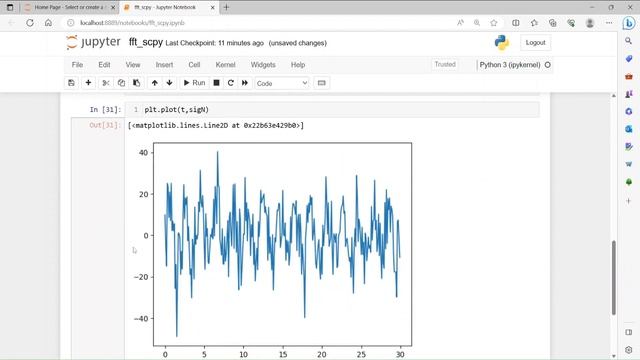Open the browser profile avatar
Viewport: 640px width, 360px height.
point(590,23)
